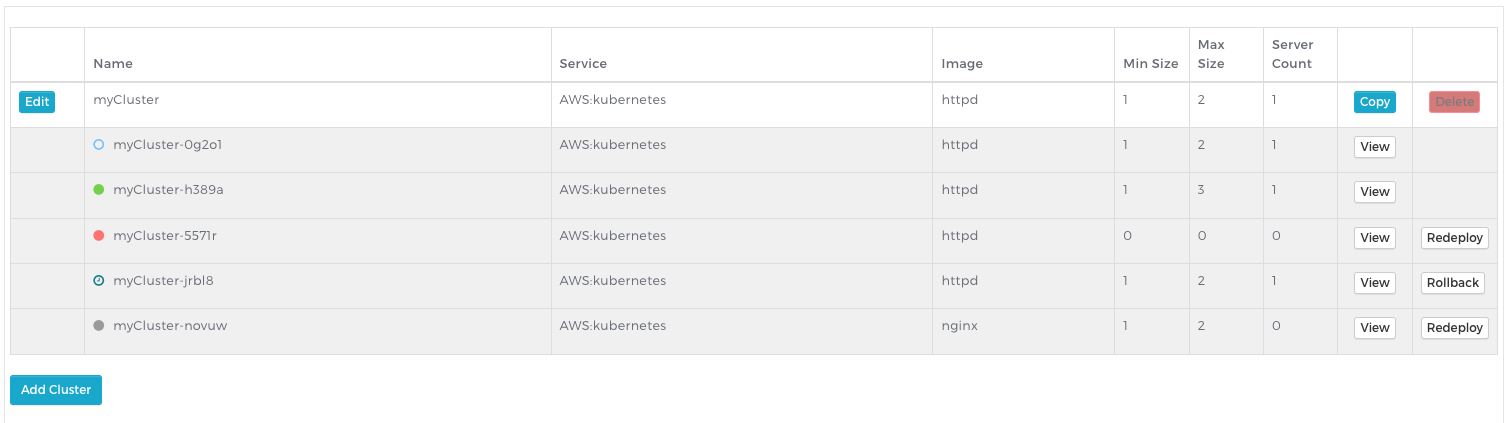Viewport: 1508px width, 423px height.
Task: Open View for myCluster-jrbl8
Action: point(1374,283)
